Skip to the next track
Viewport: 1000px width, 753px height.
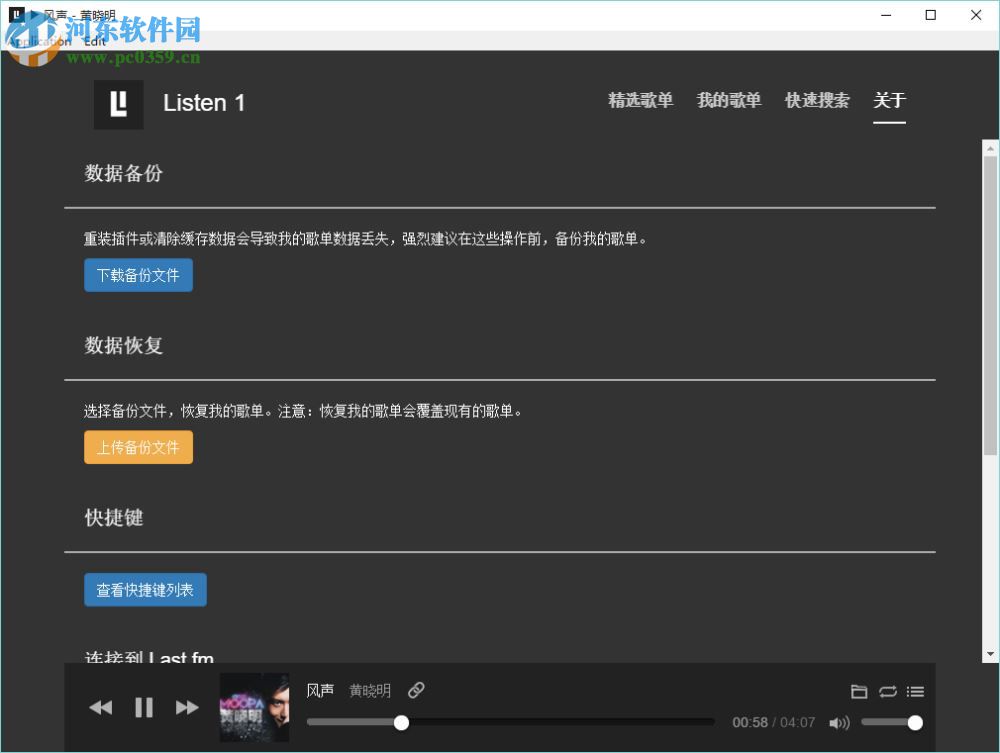pos(187,707)
